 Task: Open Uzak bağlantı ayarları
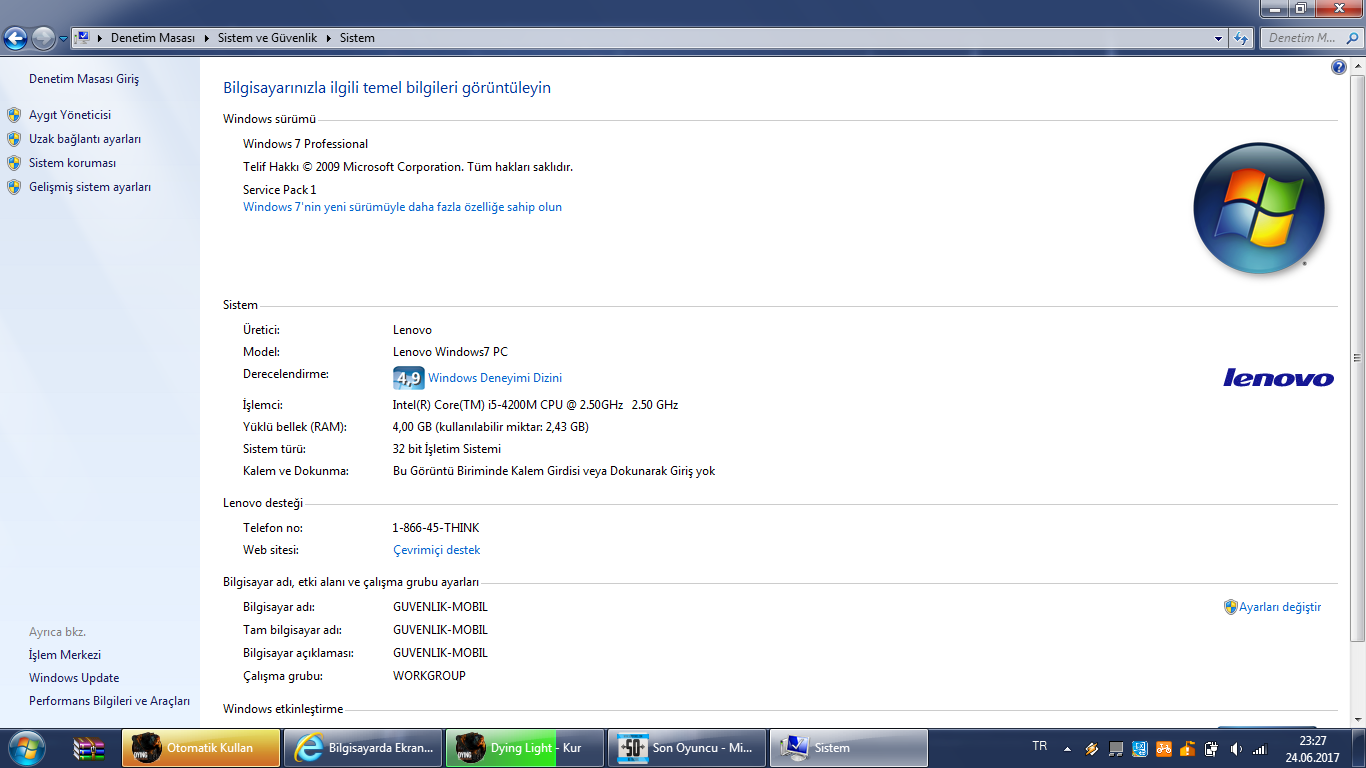pos(85,139)
